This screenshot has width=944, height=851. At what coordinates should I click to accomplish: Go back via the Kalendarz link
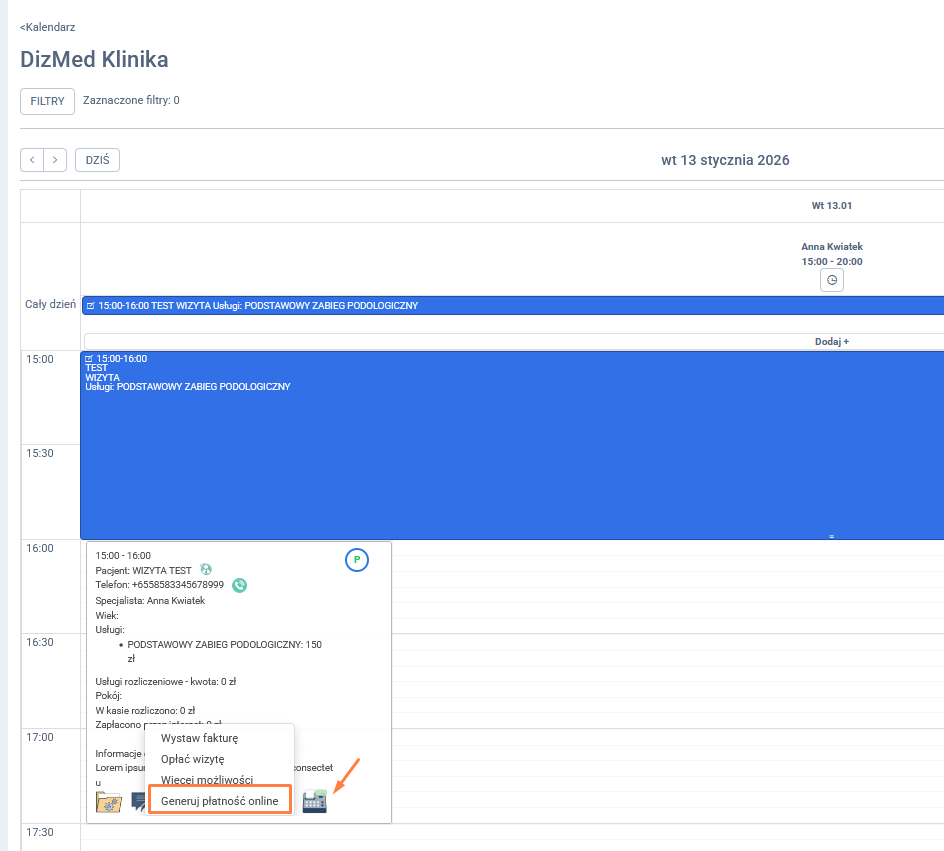coord(48,27)
